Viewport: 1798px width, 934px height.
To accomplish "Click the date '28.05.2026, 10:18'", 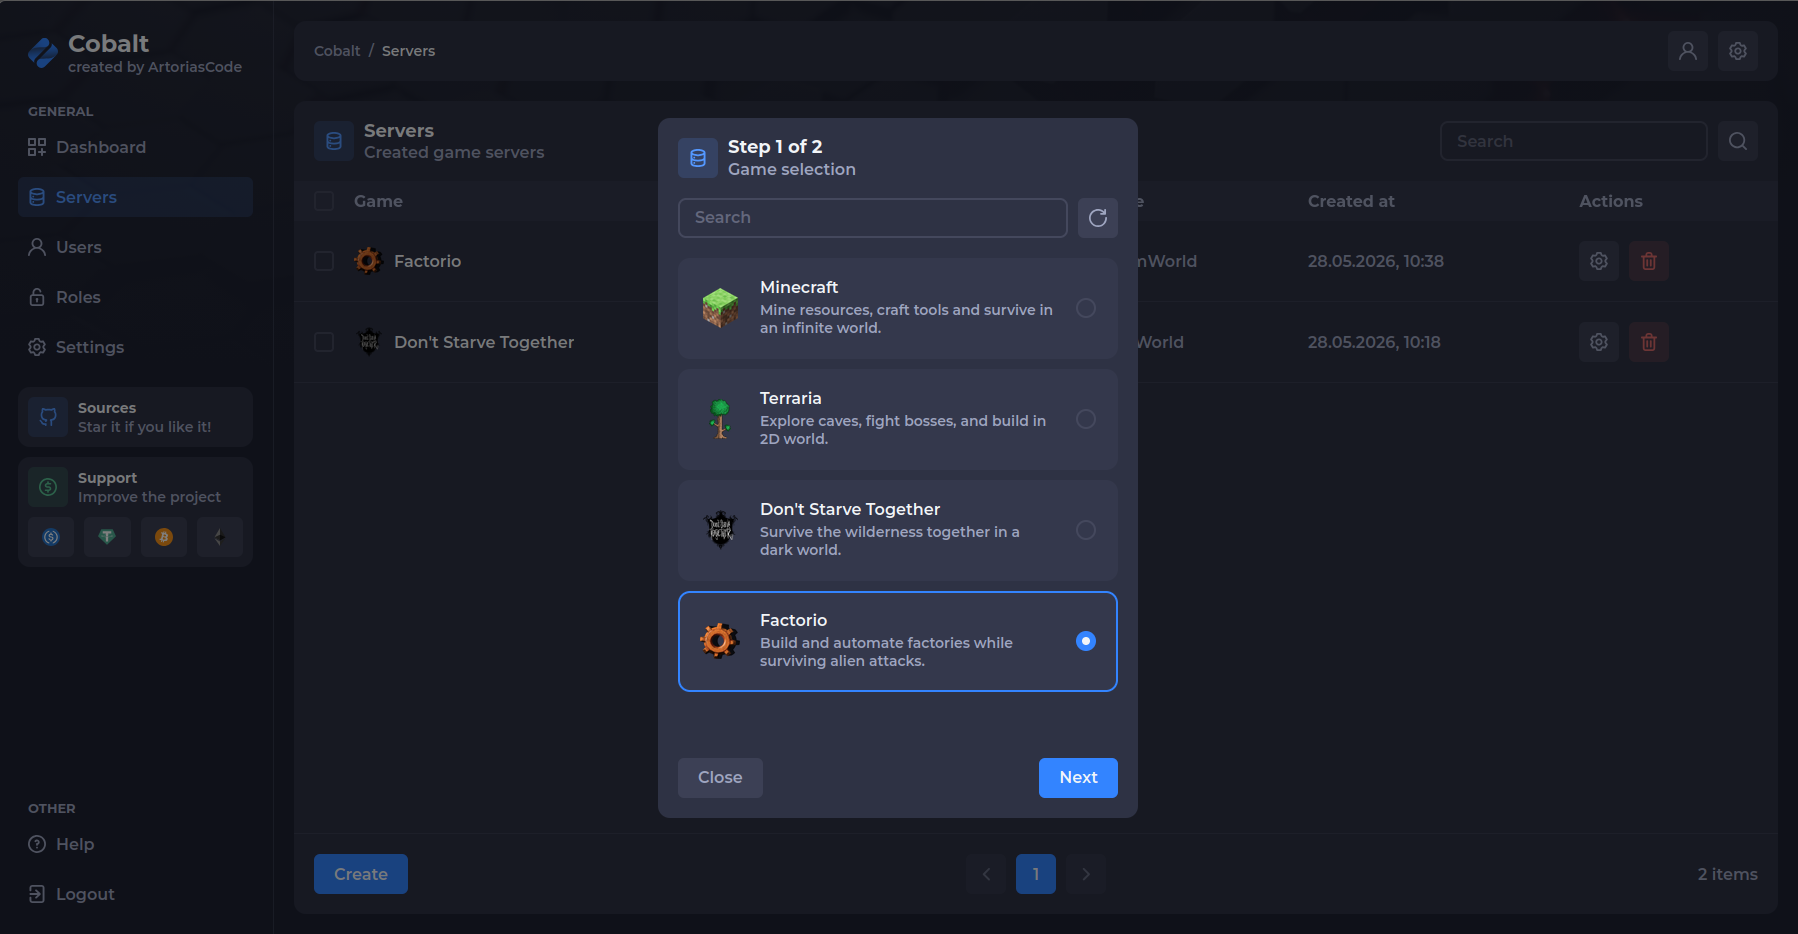I will 1374,342.
